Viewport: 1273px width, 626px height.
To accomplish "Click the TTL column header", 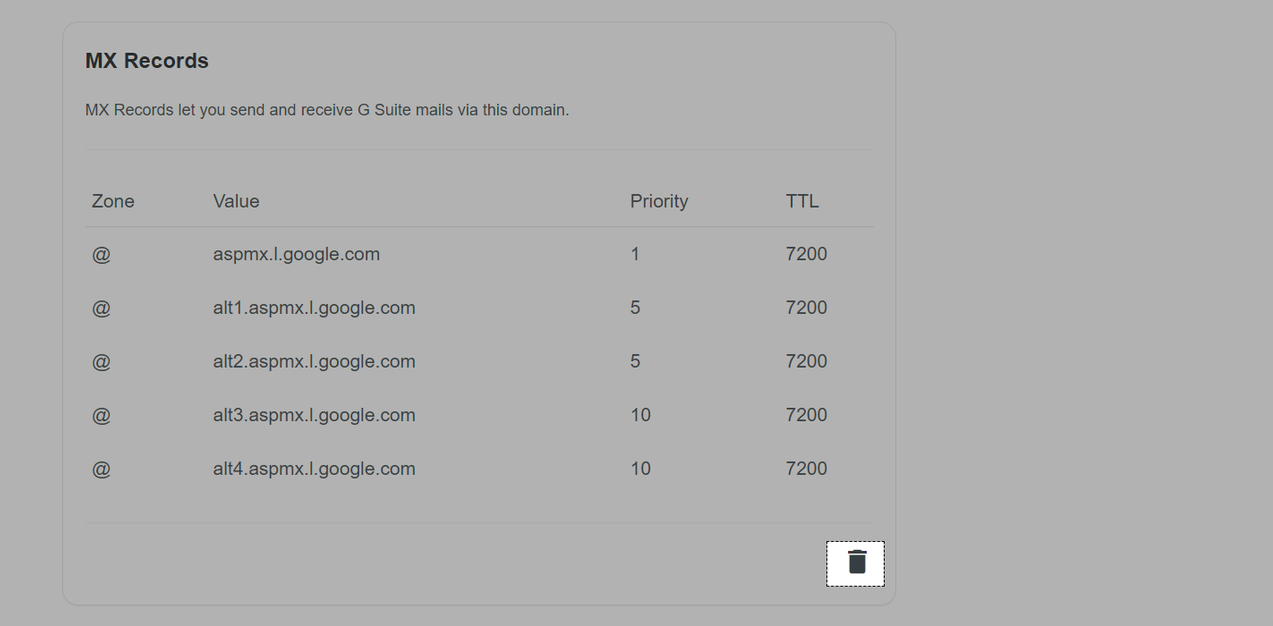I will pyautogui.click(x=802, y=201).
